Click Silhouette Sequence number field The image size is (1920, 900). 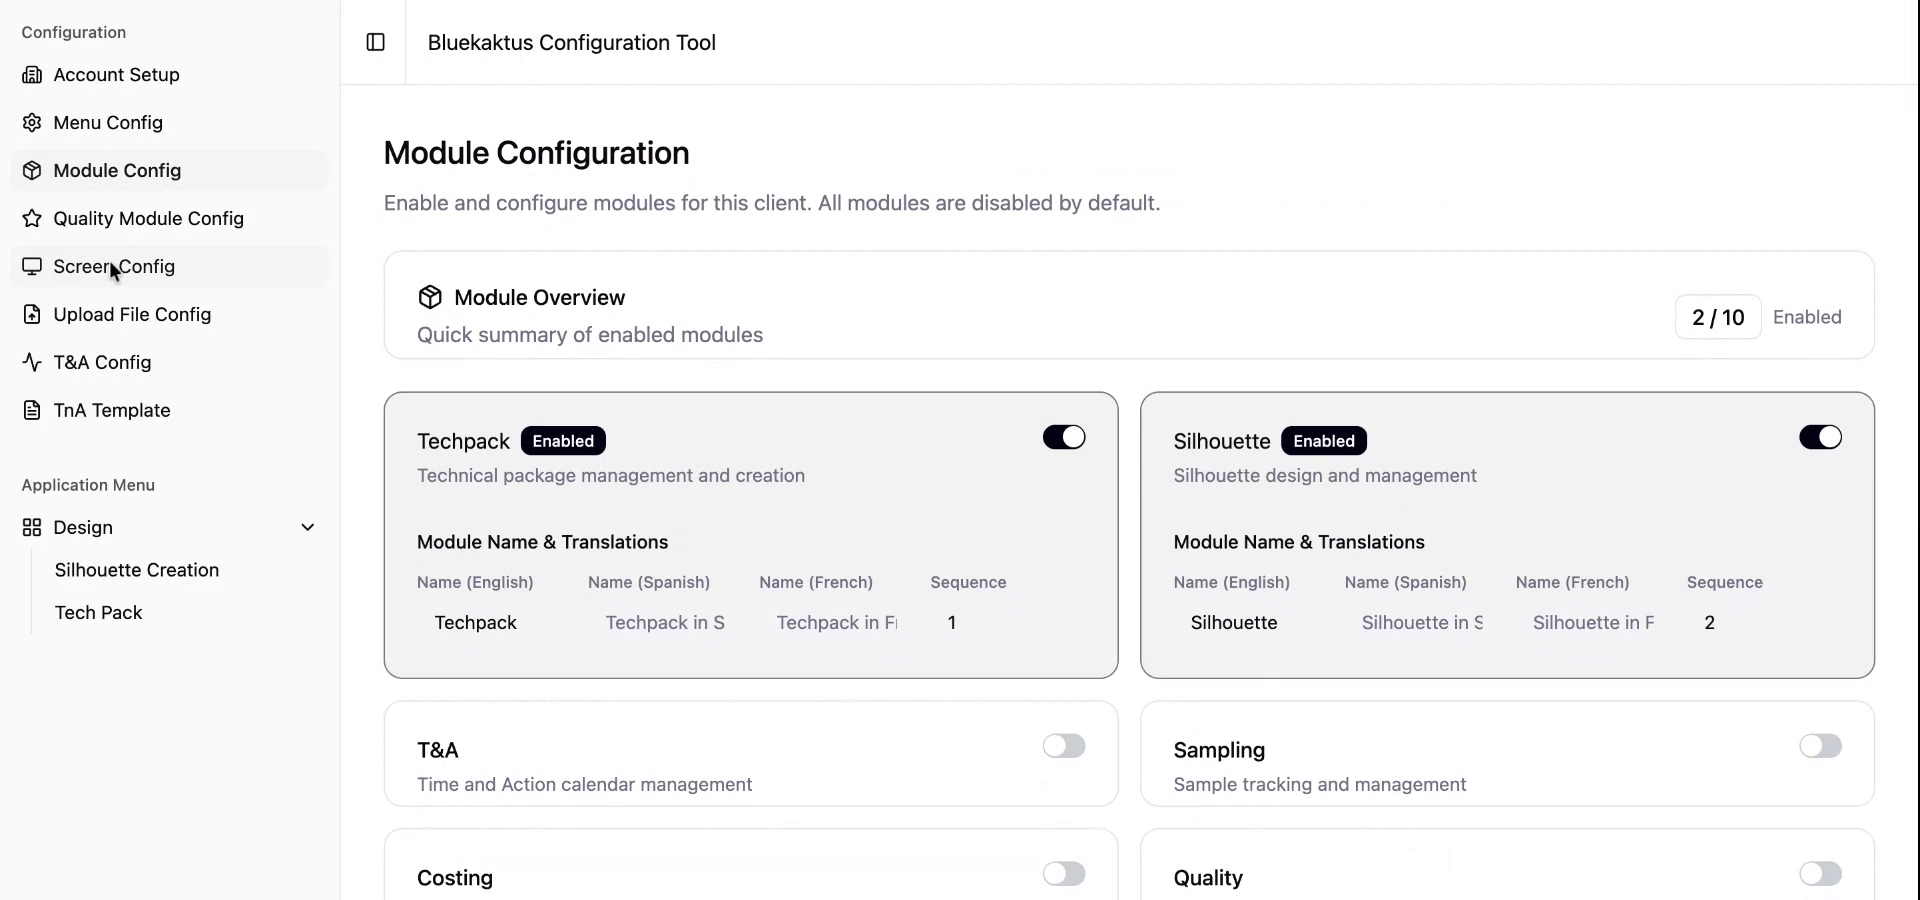(1760, 623)
